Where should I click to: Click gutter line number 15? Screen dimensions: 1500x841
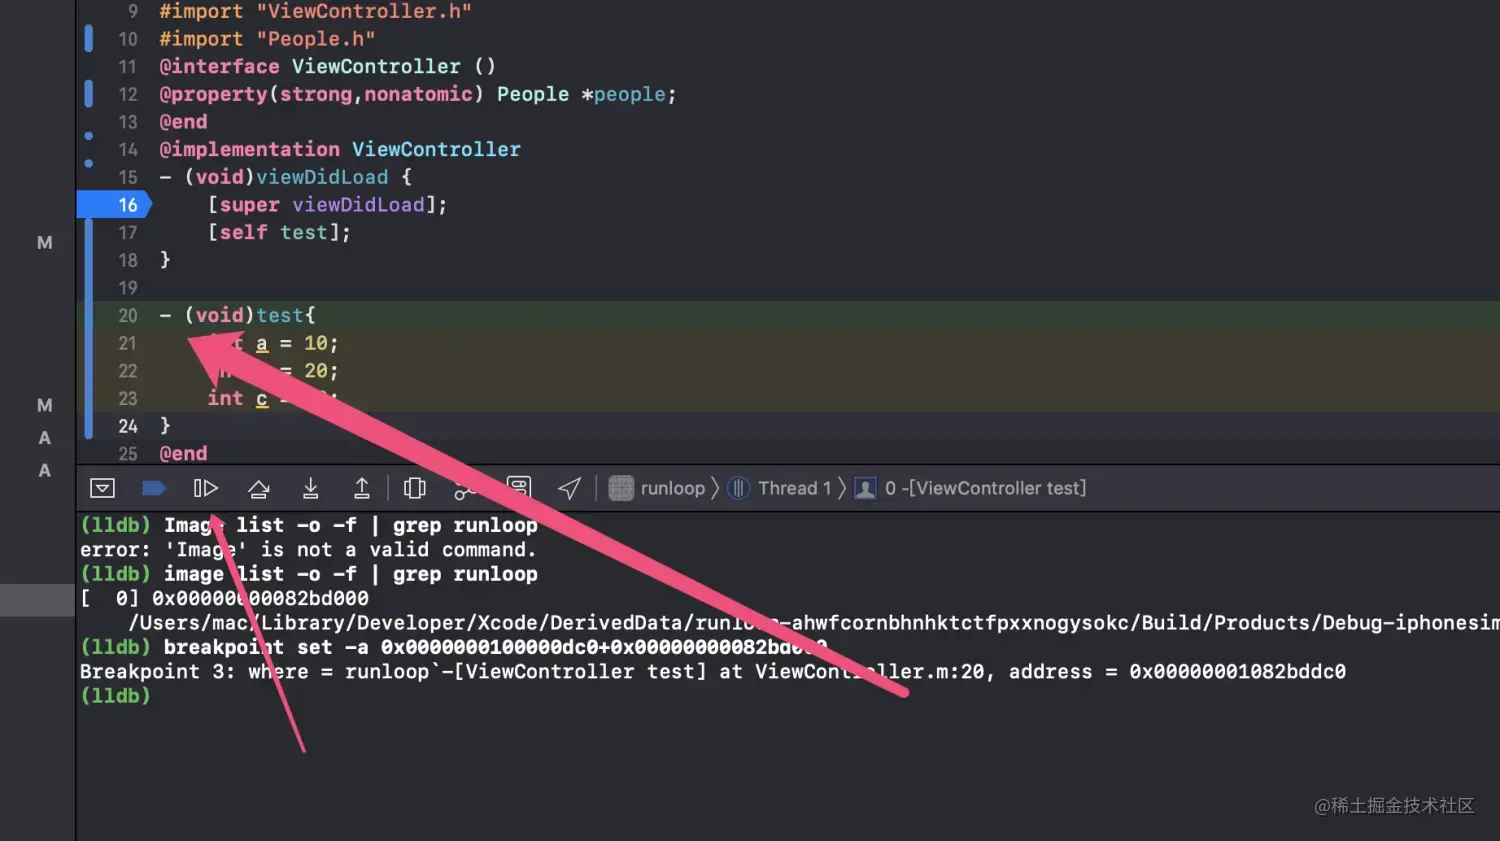127,177
